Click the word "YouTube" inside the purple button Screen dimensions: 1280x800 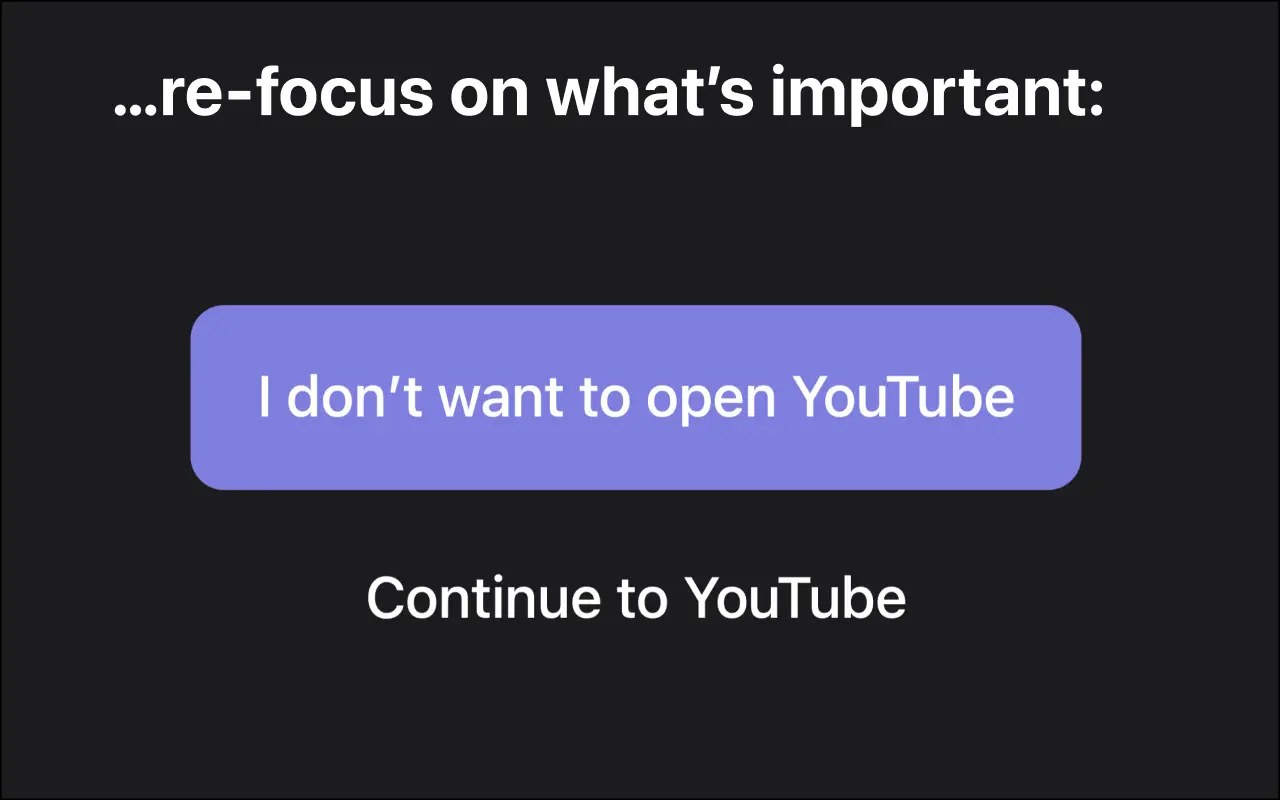(x=904, y=397)
